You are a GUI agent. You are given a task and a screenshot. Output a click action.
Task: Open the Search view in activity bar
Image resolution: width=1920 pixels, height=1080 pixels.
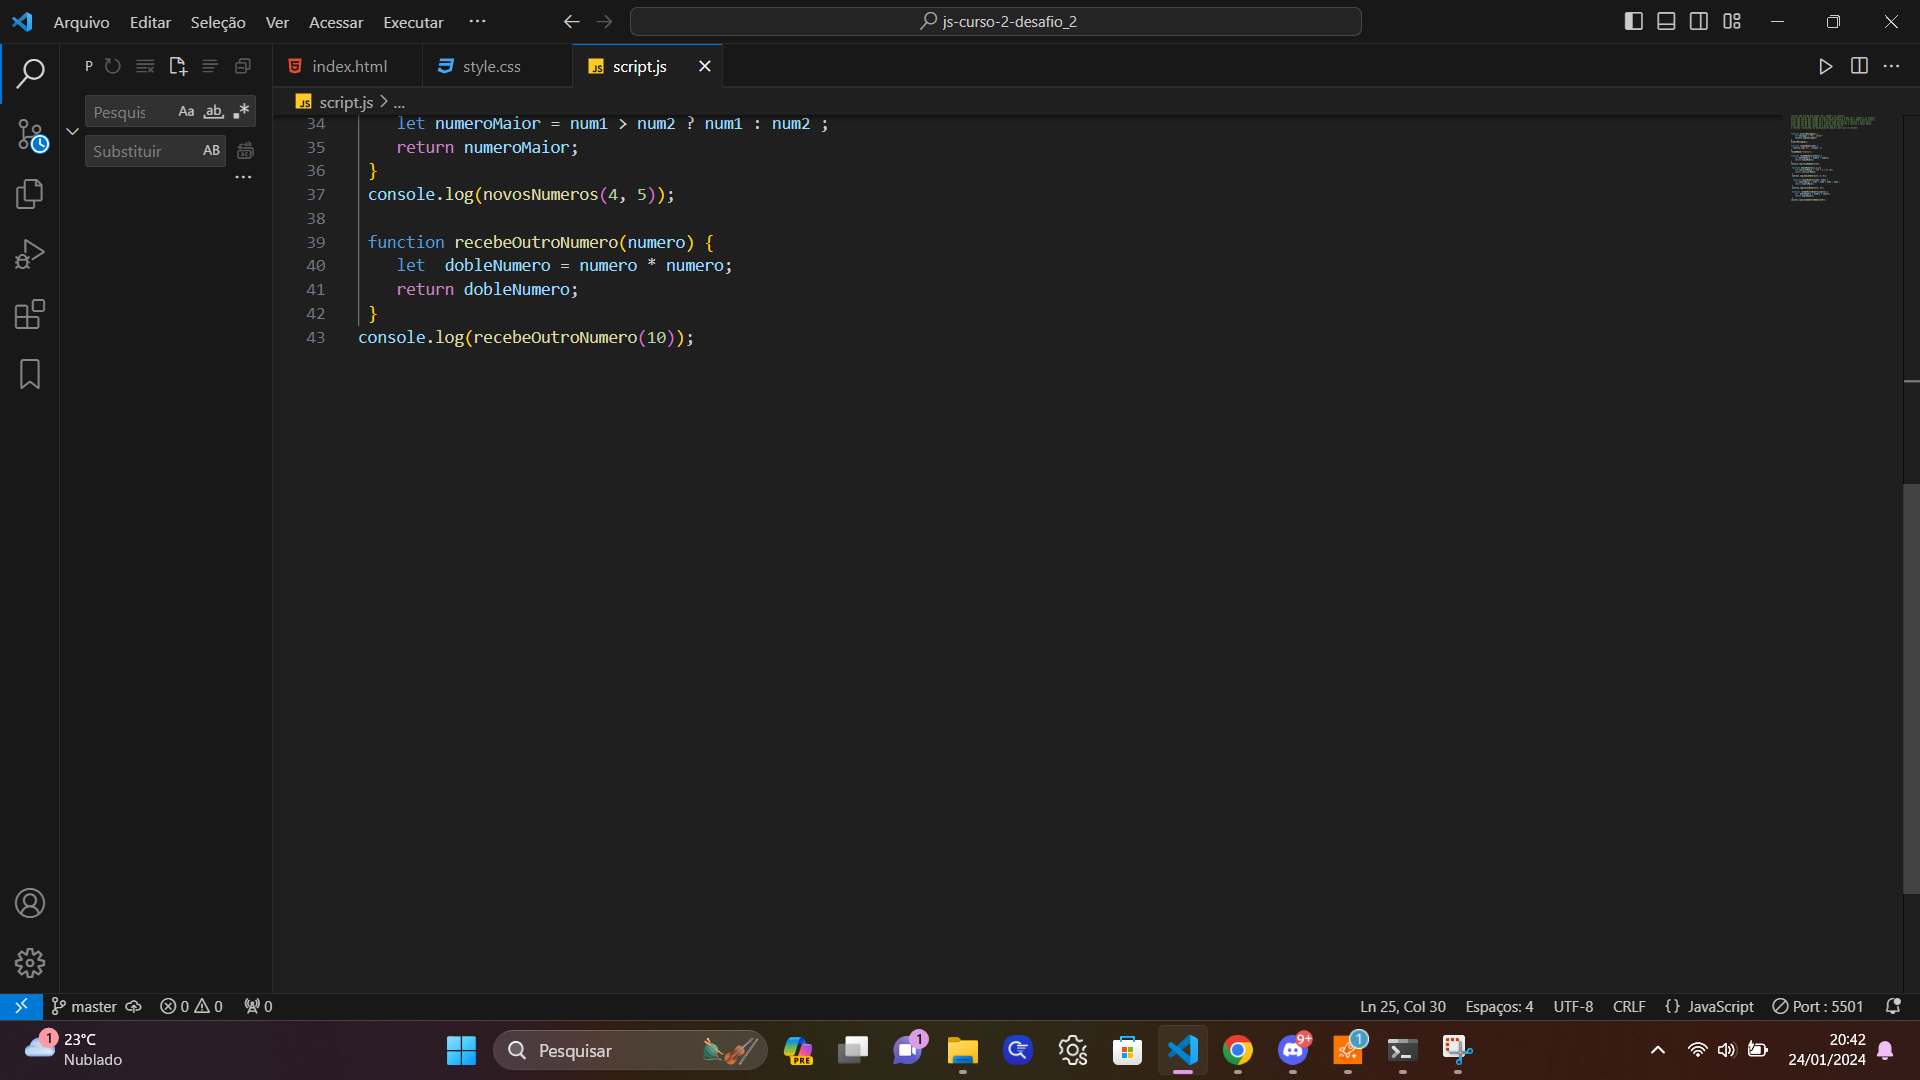(x=30, y=73)
